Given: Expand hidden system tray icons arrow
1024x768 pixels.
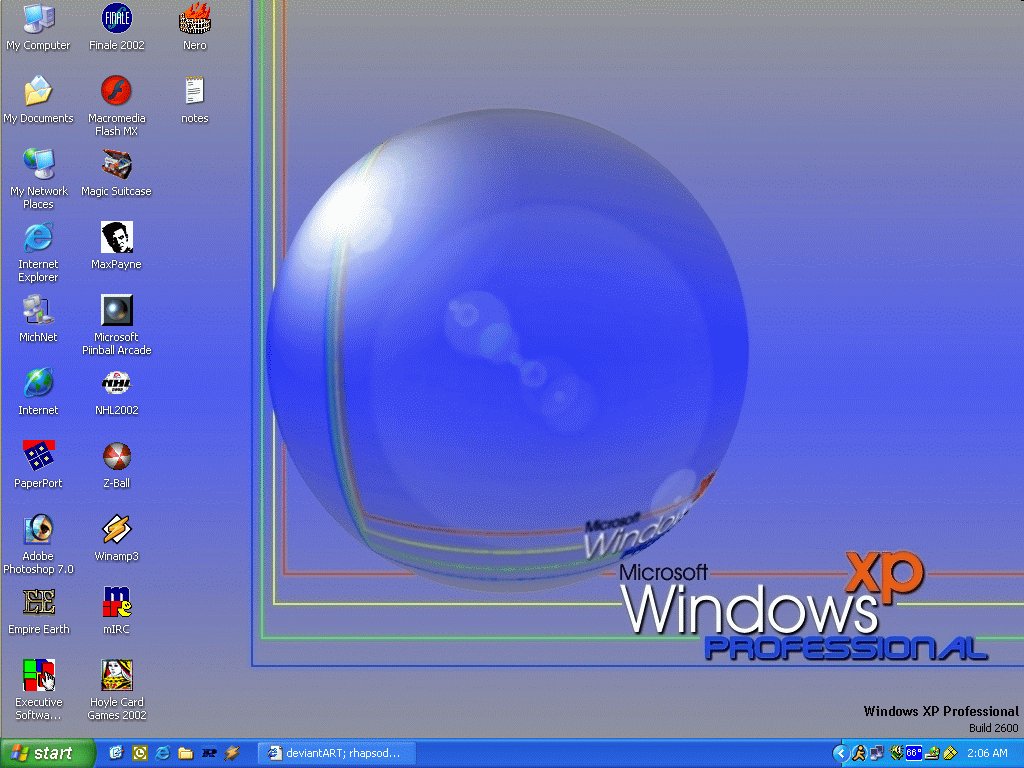Looking at the screenshot, I should point(840,753).
